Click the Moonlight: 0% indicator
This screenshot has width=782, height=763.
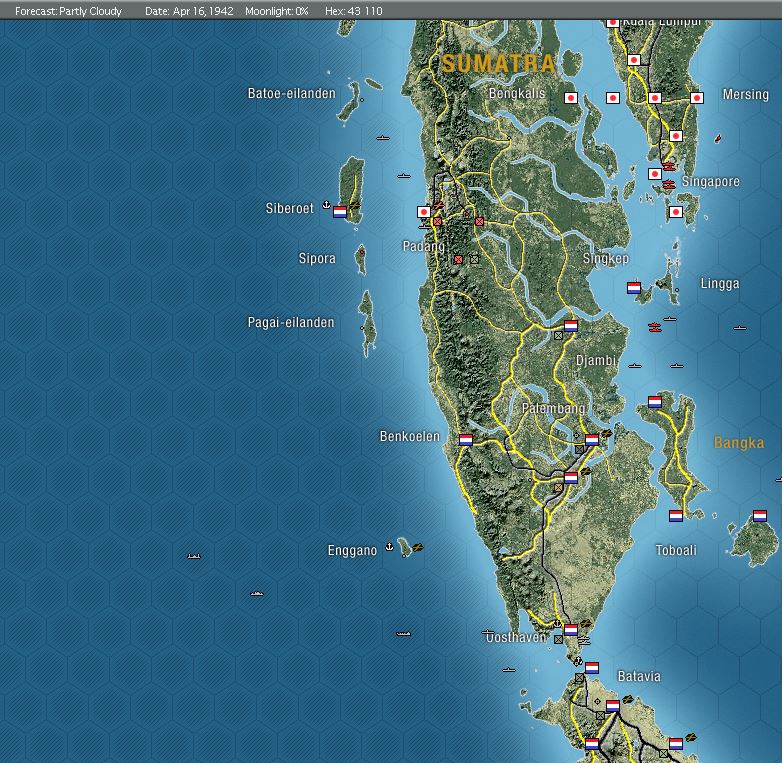(277, 11)
